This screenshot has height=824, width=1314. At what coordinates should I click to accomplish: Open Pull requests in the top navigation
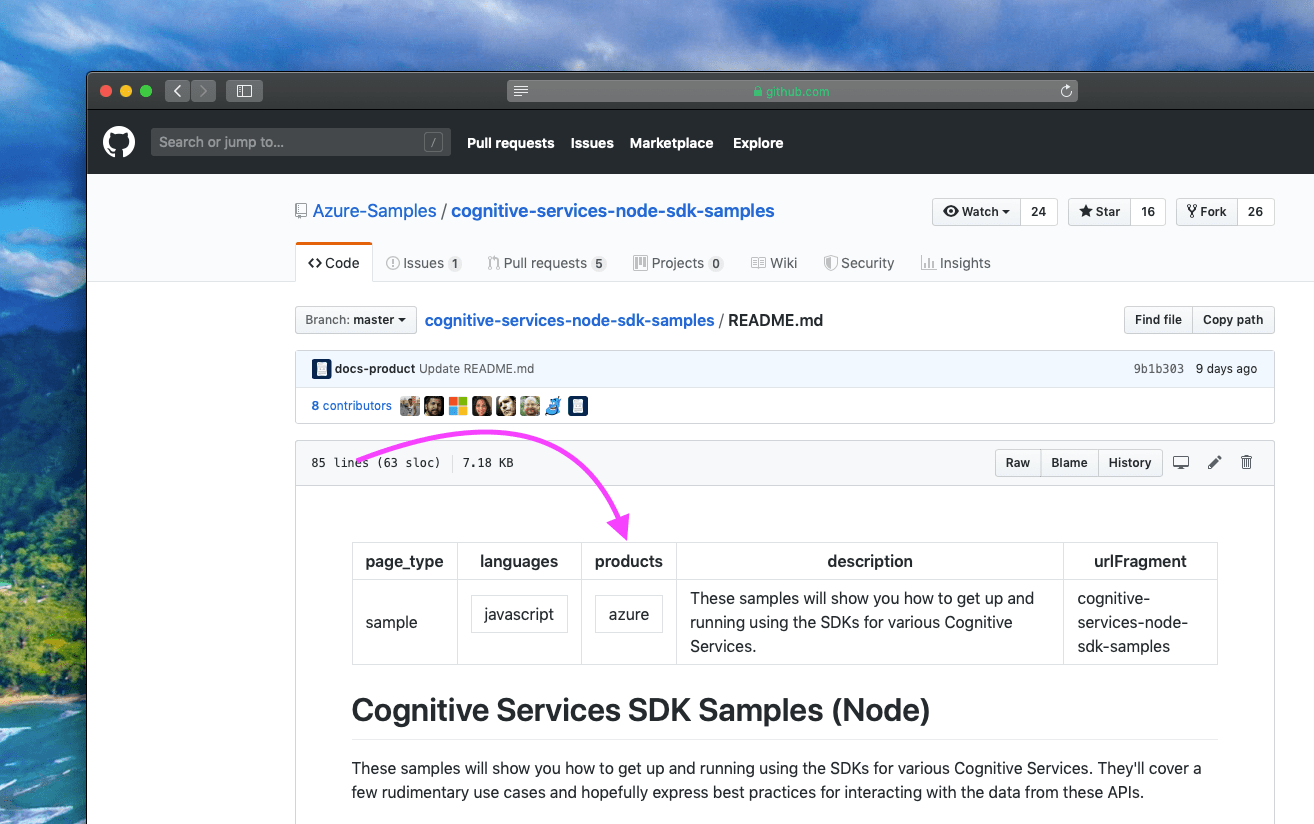pyautogui.click(x=510, y=143)
